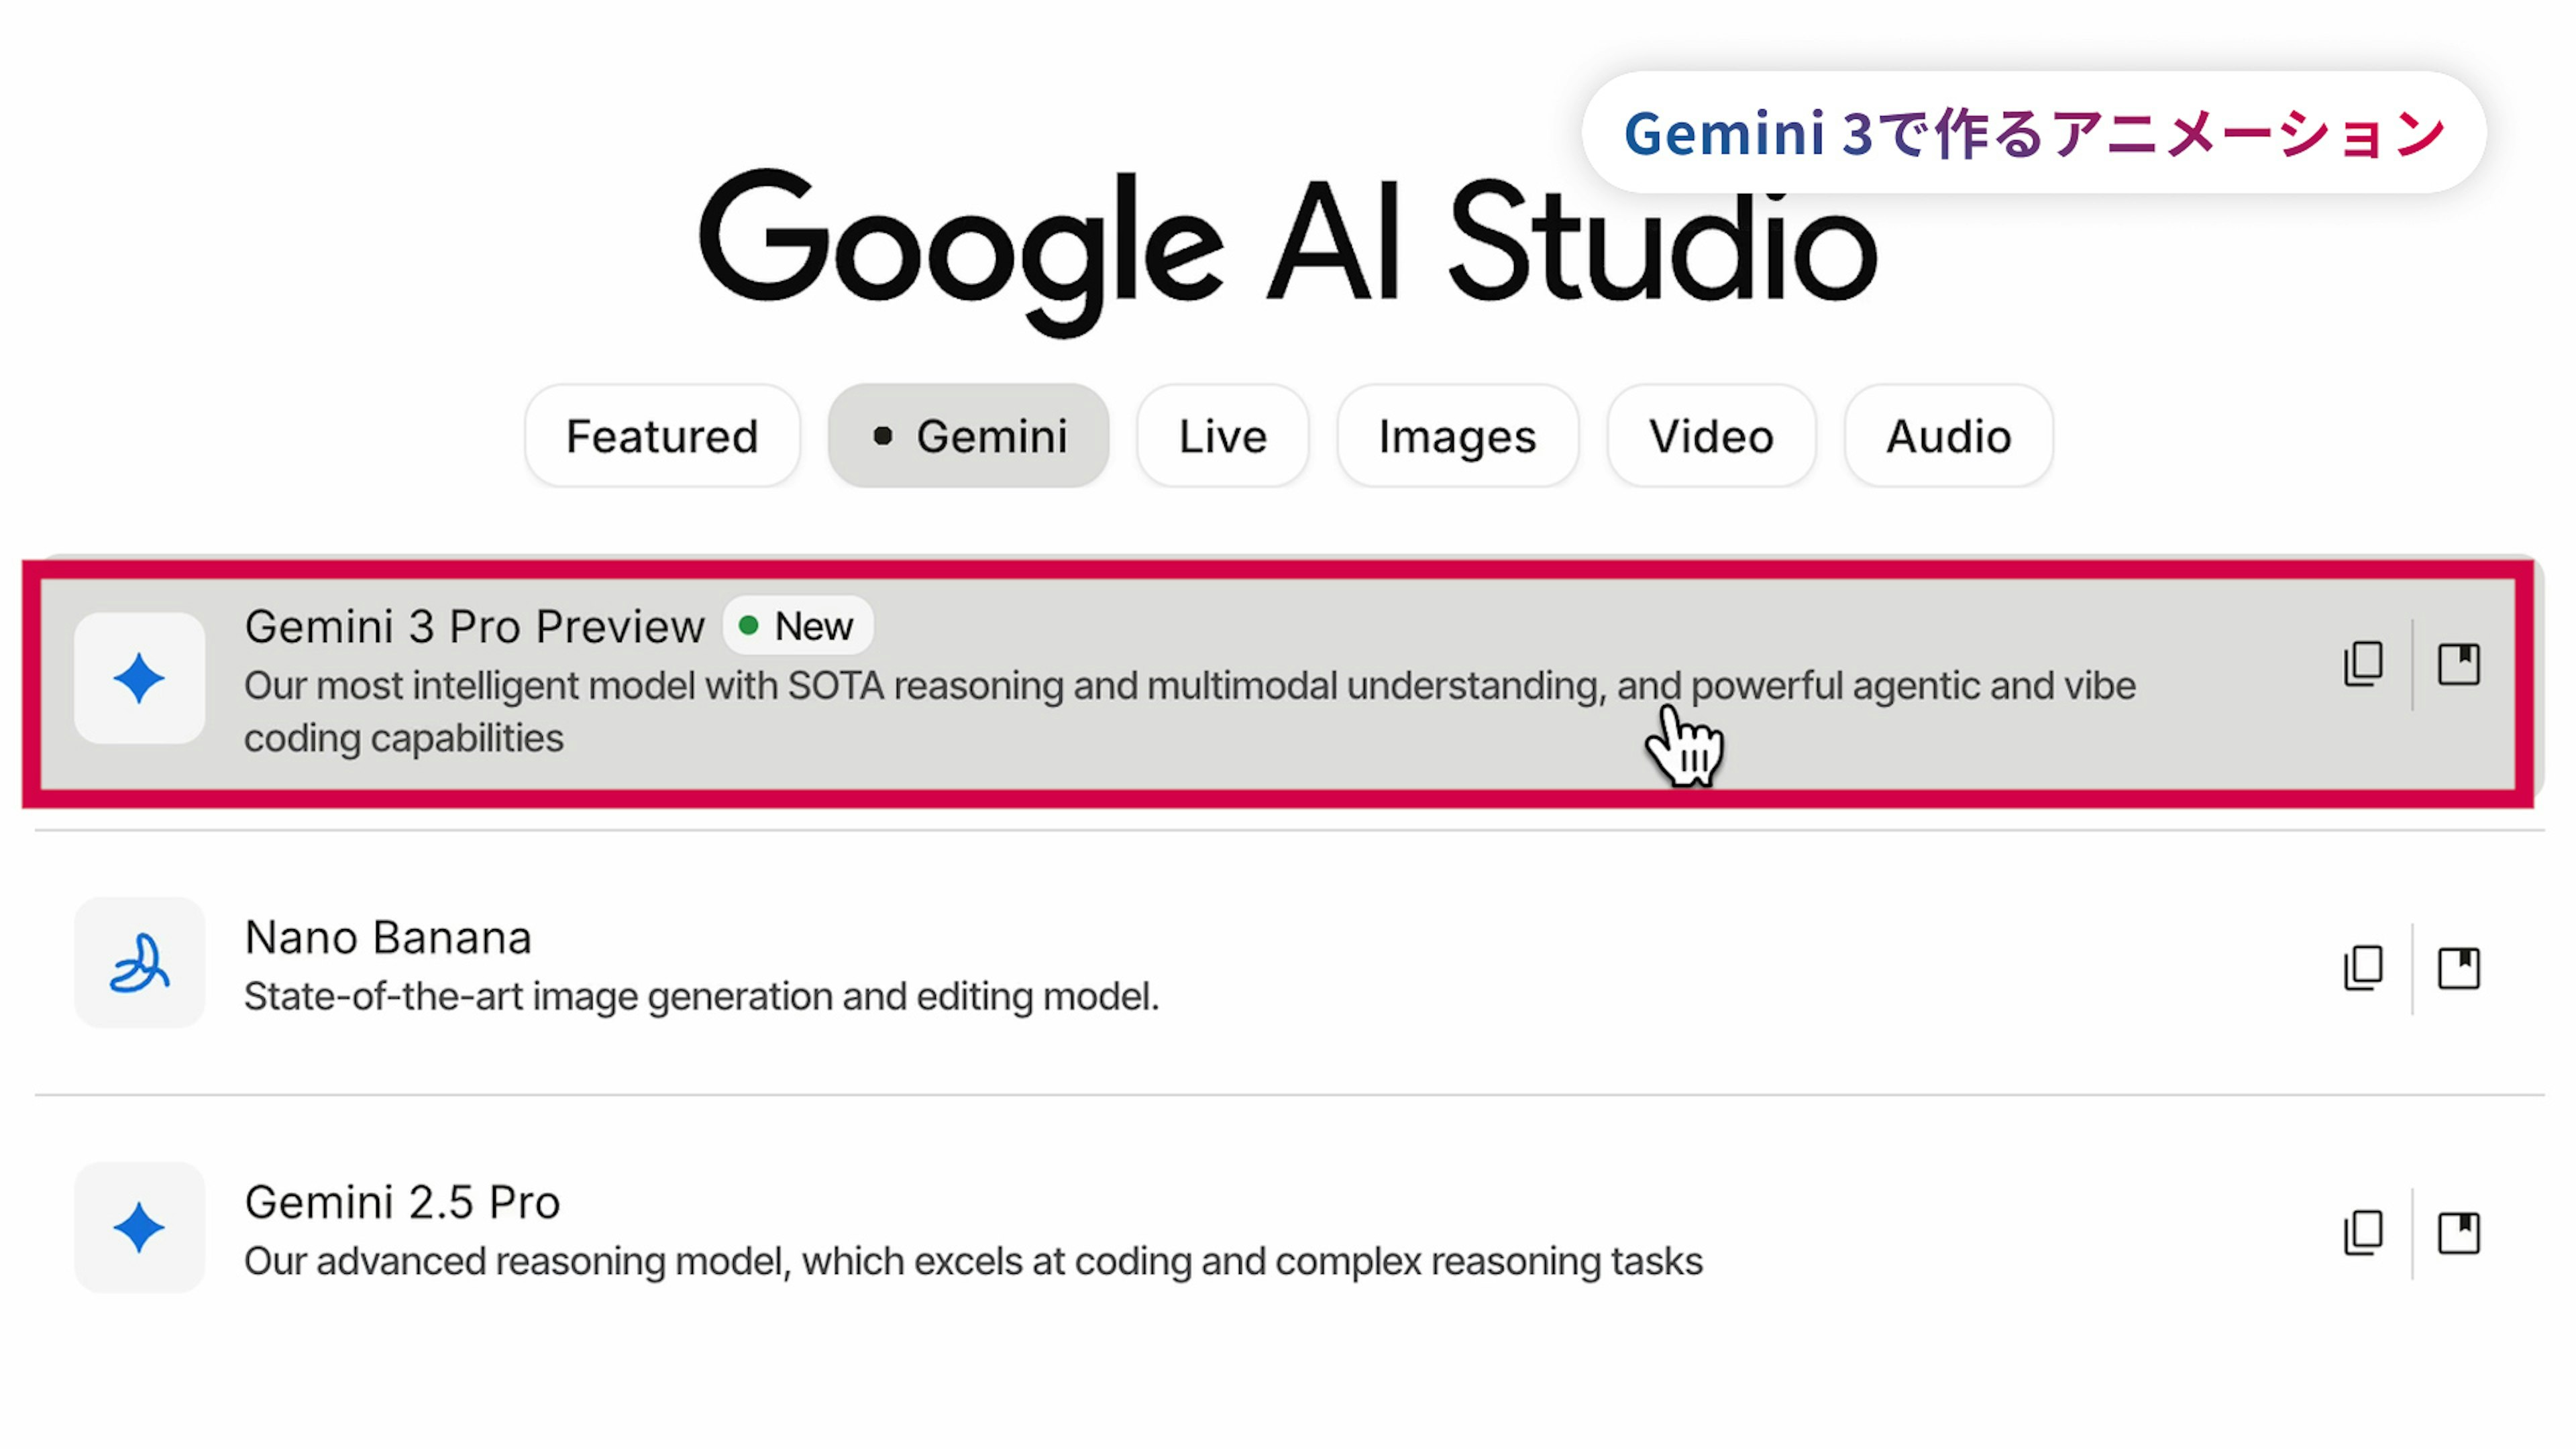Image resolution: width=2576 pixels, height=1449 pixels.
Task: Open Gemini 3 Pro Preview details icon
Action: coord(2458,664)
